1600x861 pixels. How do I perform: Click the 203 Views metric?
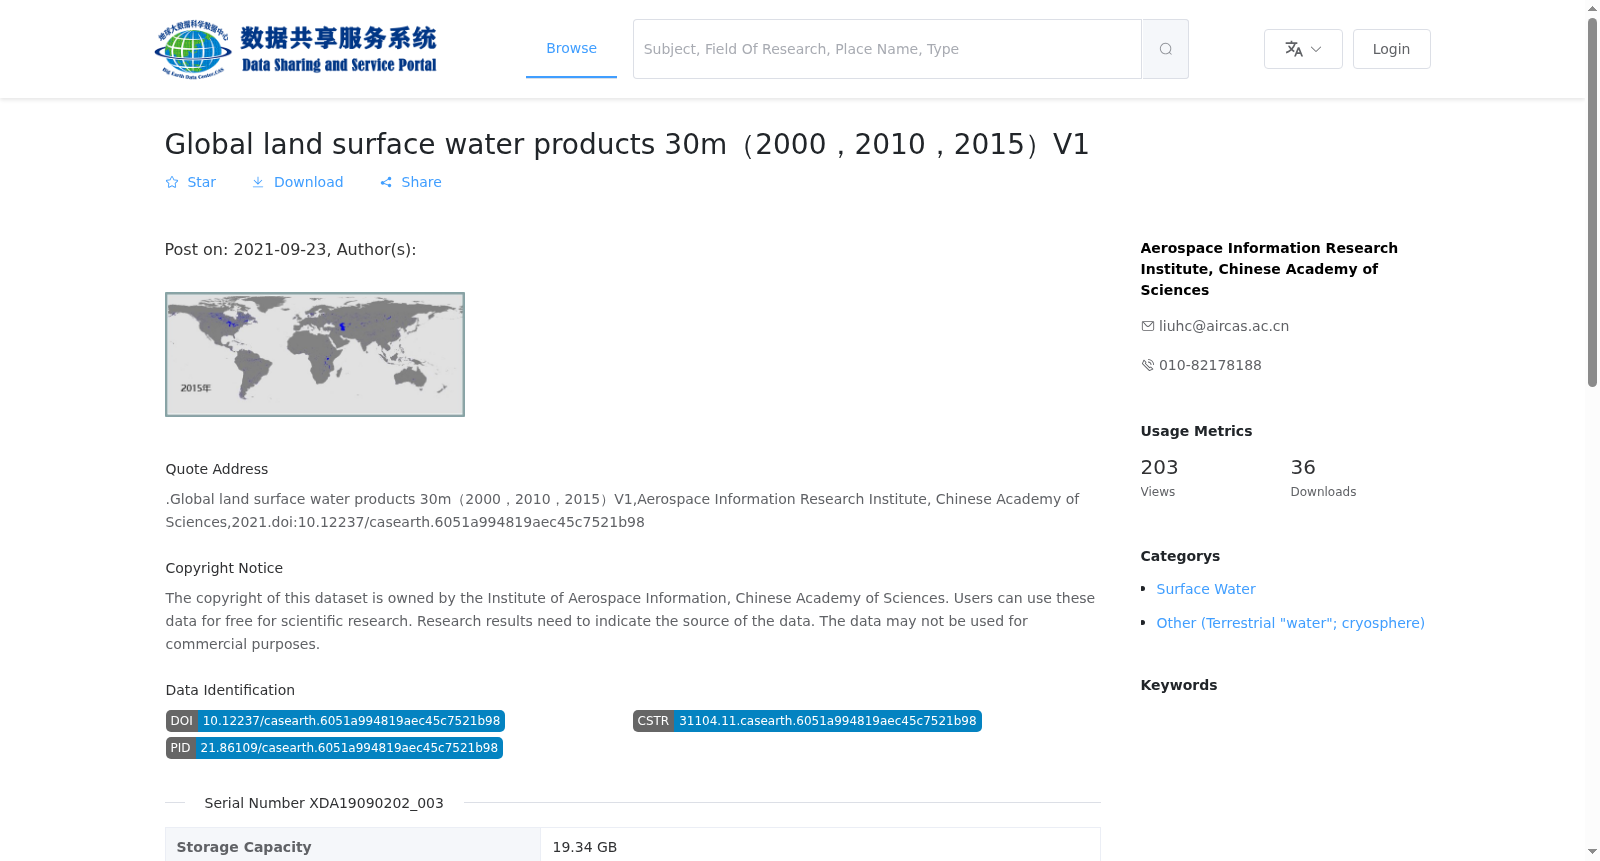coord(1160,477)
